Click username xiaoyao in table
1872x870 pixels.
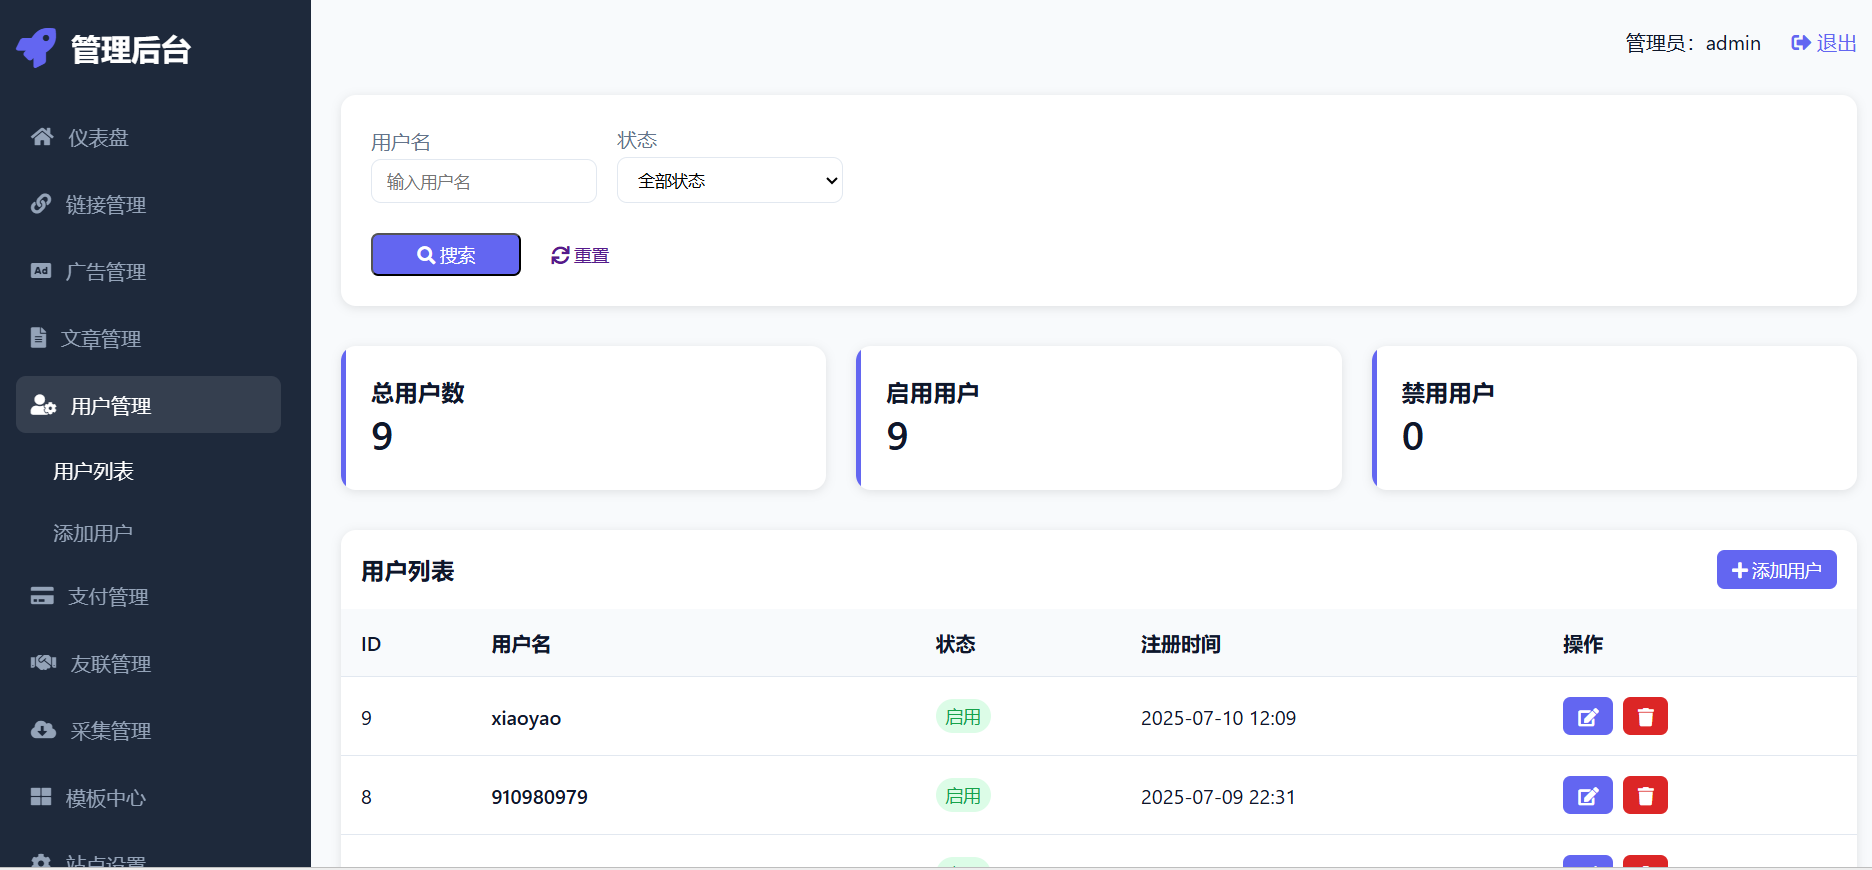click(526, 718)
